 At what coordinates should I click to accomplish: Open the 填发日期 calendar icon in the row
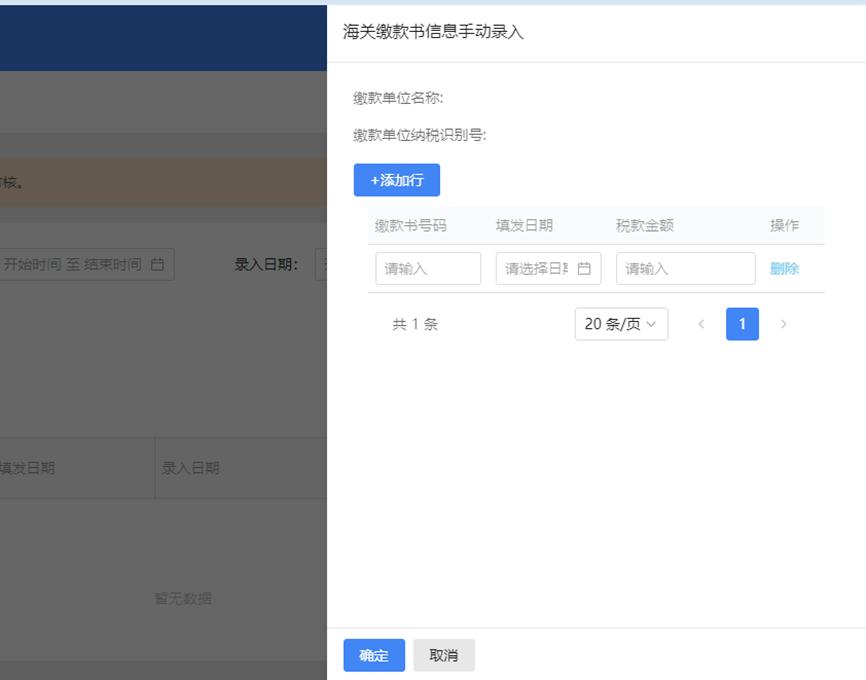(x=585, y=268)
